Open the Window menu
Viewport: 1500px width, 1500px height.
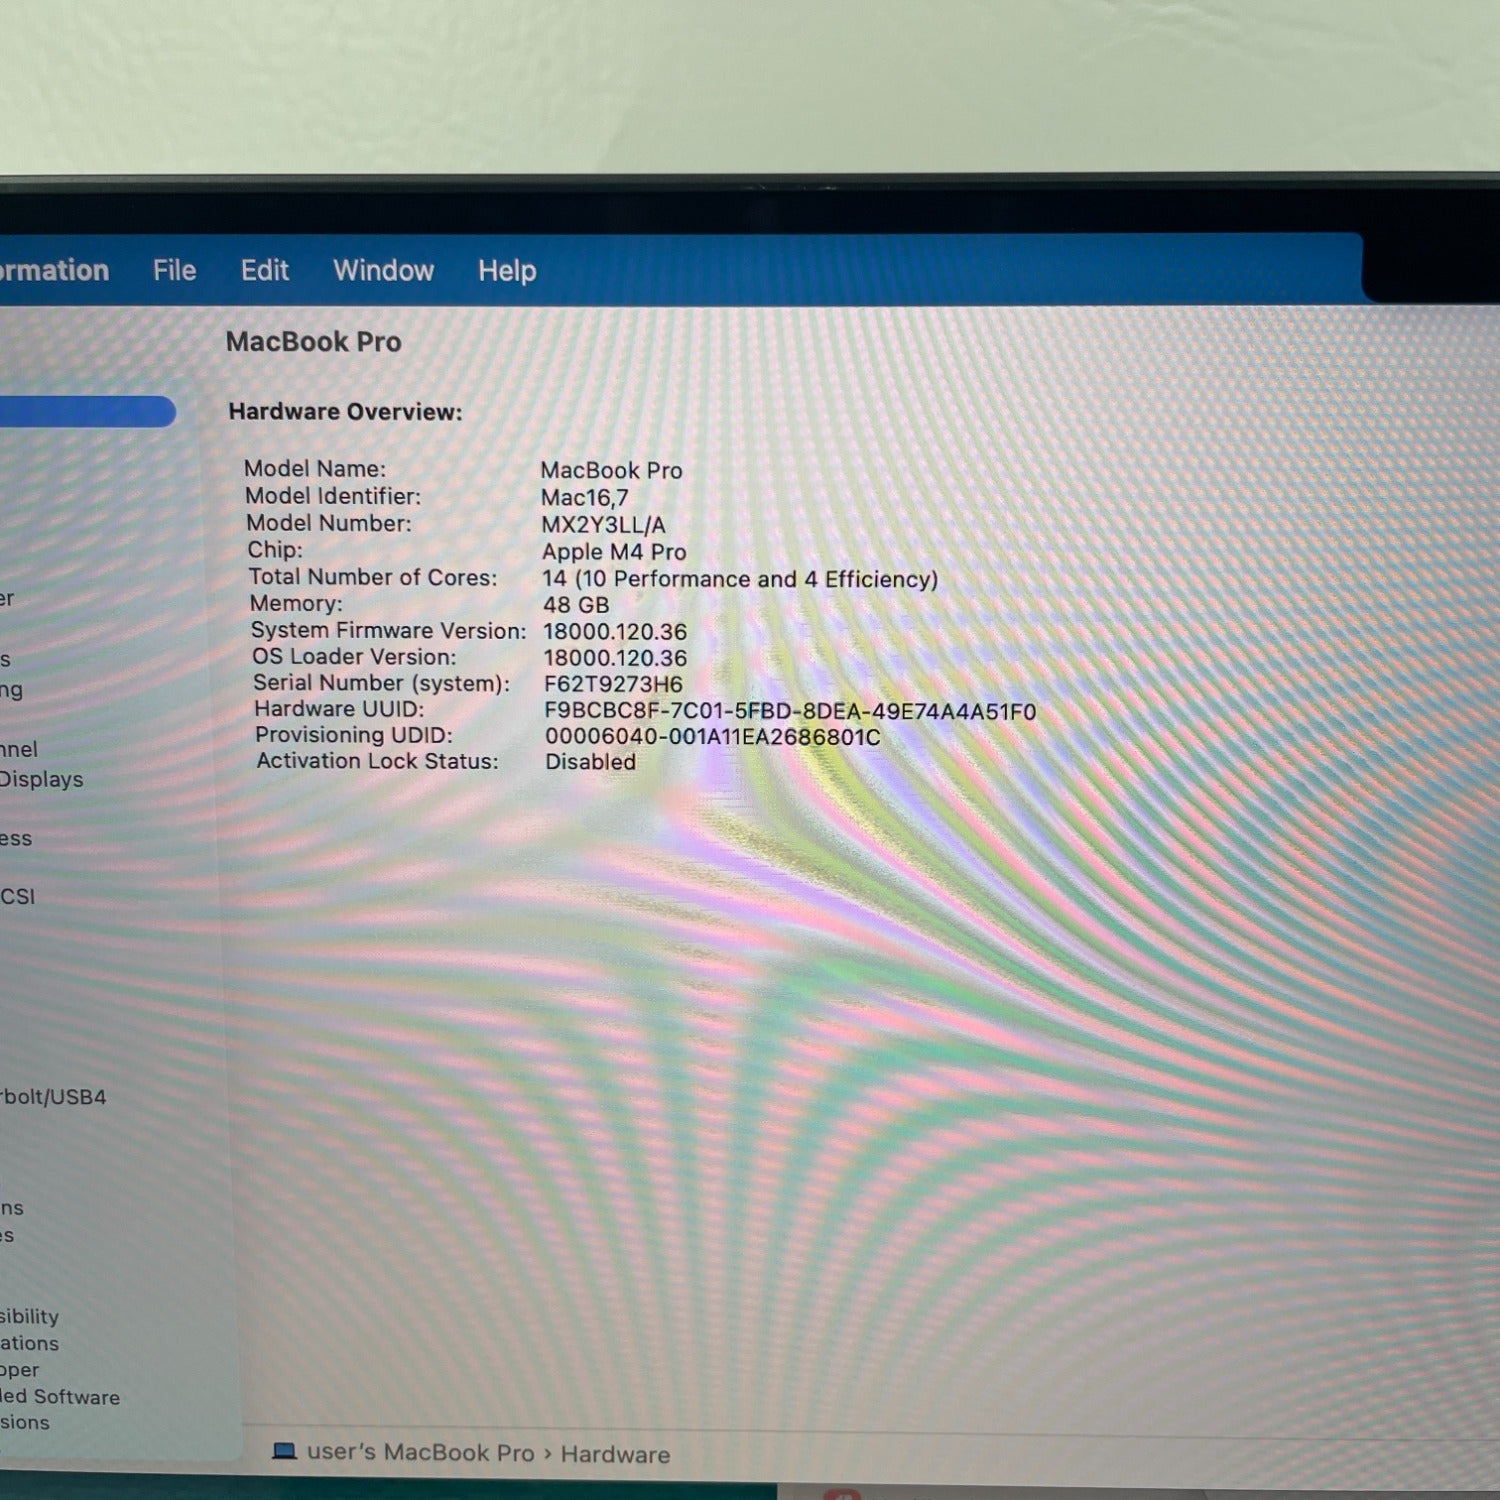coord(383,270)
